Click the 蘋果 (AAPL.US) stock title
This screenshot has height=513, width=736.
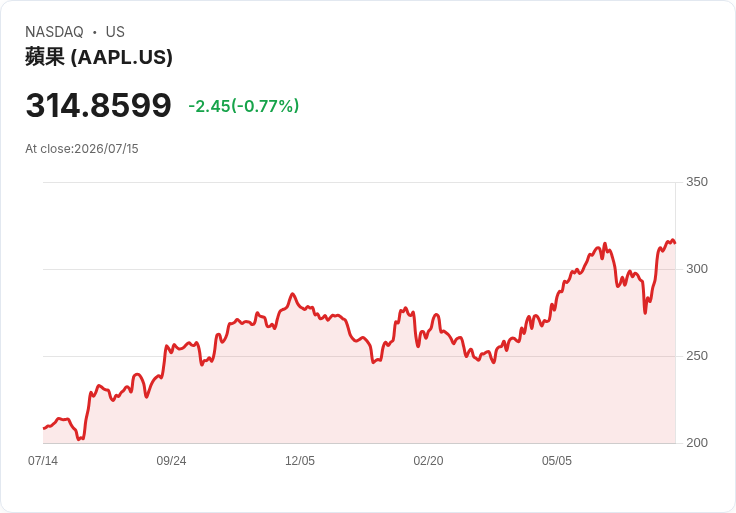[x=99, y=57]
